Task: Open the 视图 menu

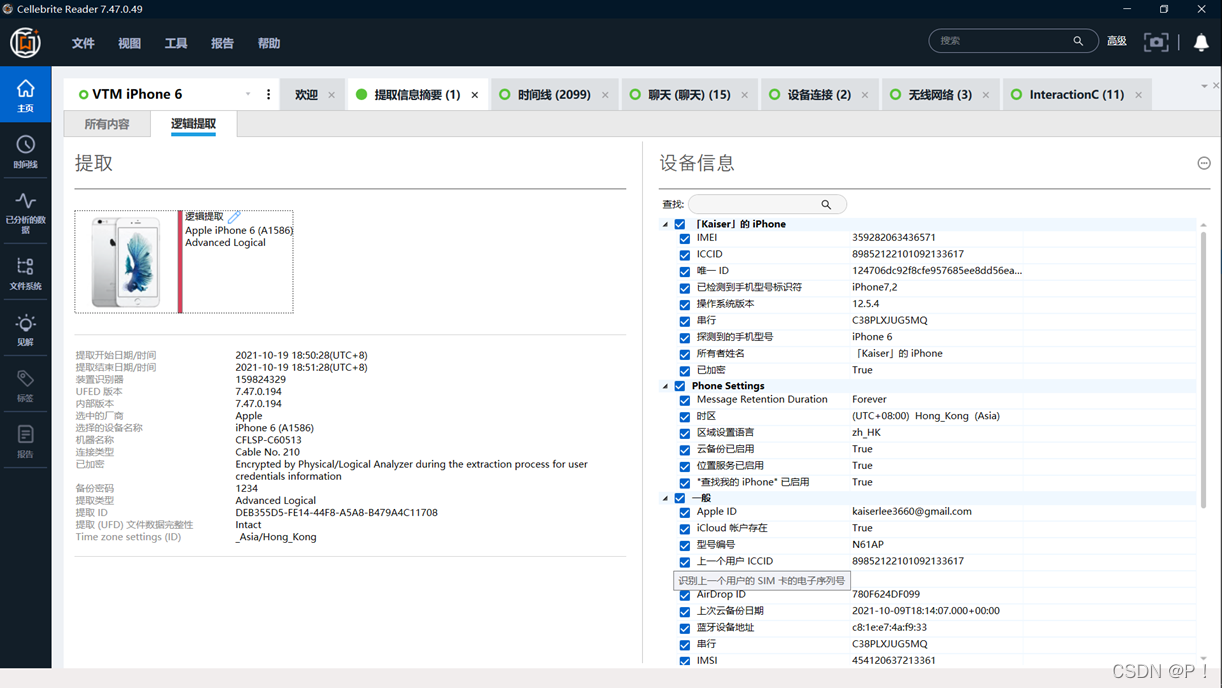Action: coord(129,43)
